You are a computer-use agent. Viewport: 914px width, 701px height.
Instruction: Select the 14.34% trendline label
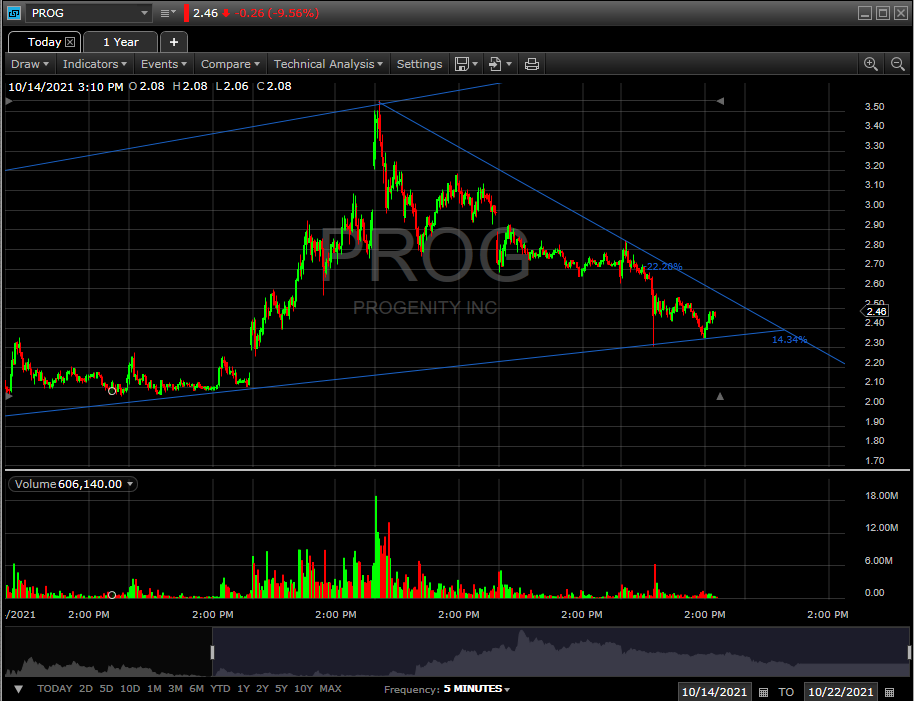(x=789, y=339)
